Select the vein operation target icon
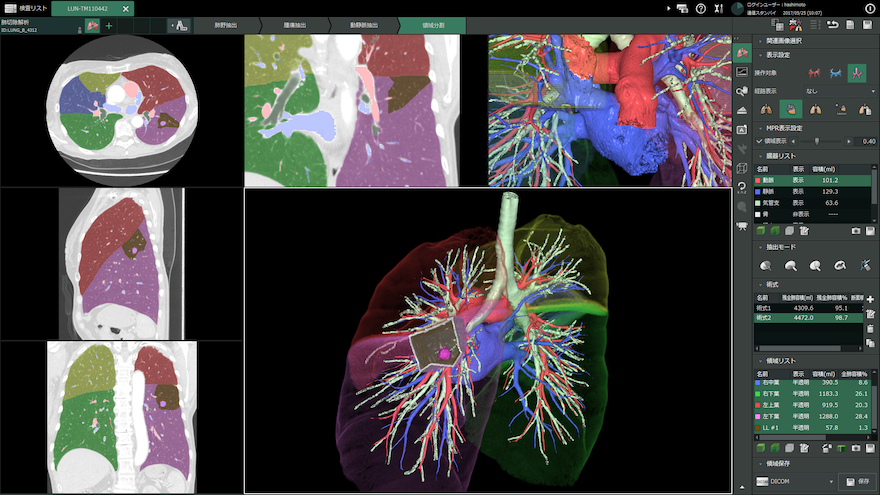The width and height of the screenshot is (880, 495). (x=834, y=73)
